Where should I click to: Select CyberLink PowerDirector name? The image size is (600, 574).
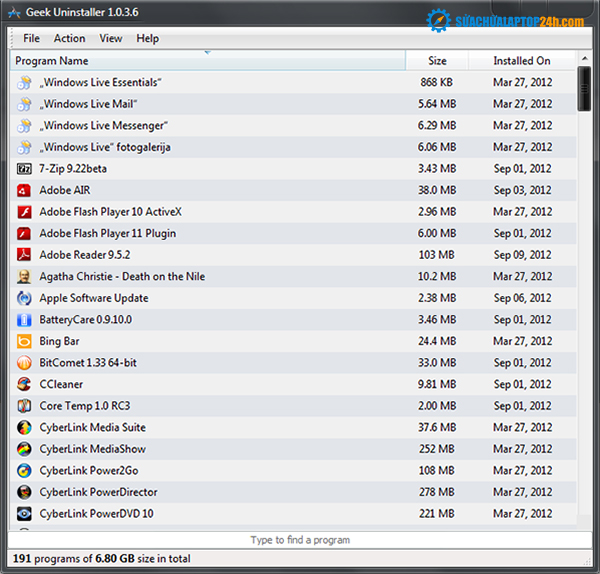(x=98, y=492)
